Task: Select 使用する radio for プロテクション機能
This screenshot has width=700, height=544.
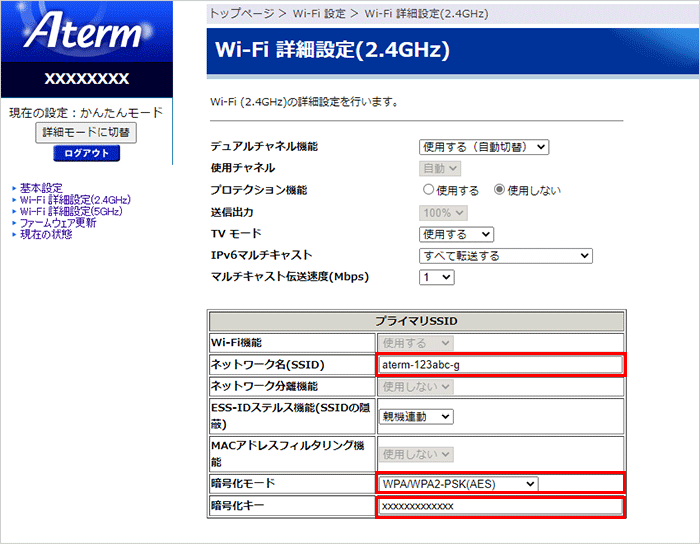Action: click(x=429, y=190)
